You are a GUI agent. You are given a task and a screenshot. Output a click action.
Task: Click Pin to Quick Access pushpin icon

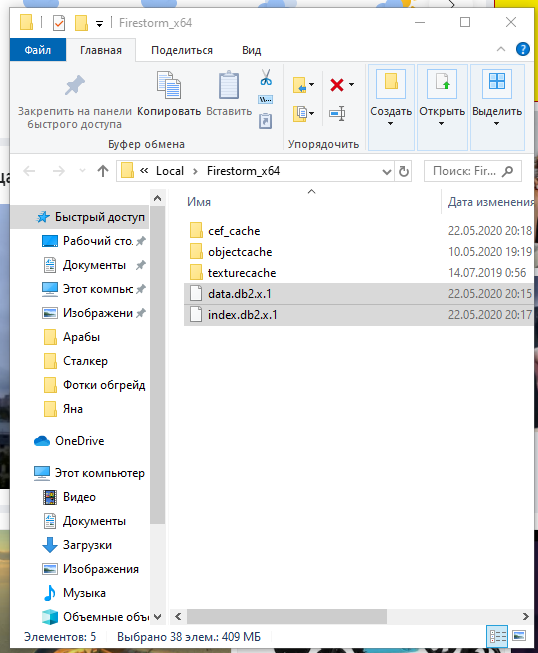click(75, 85)
